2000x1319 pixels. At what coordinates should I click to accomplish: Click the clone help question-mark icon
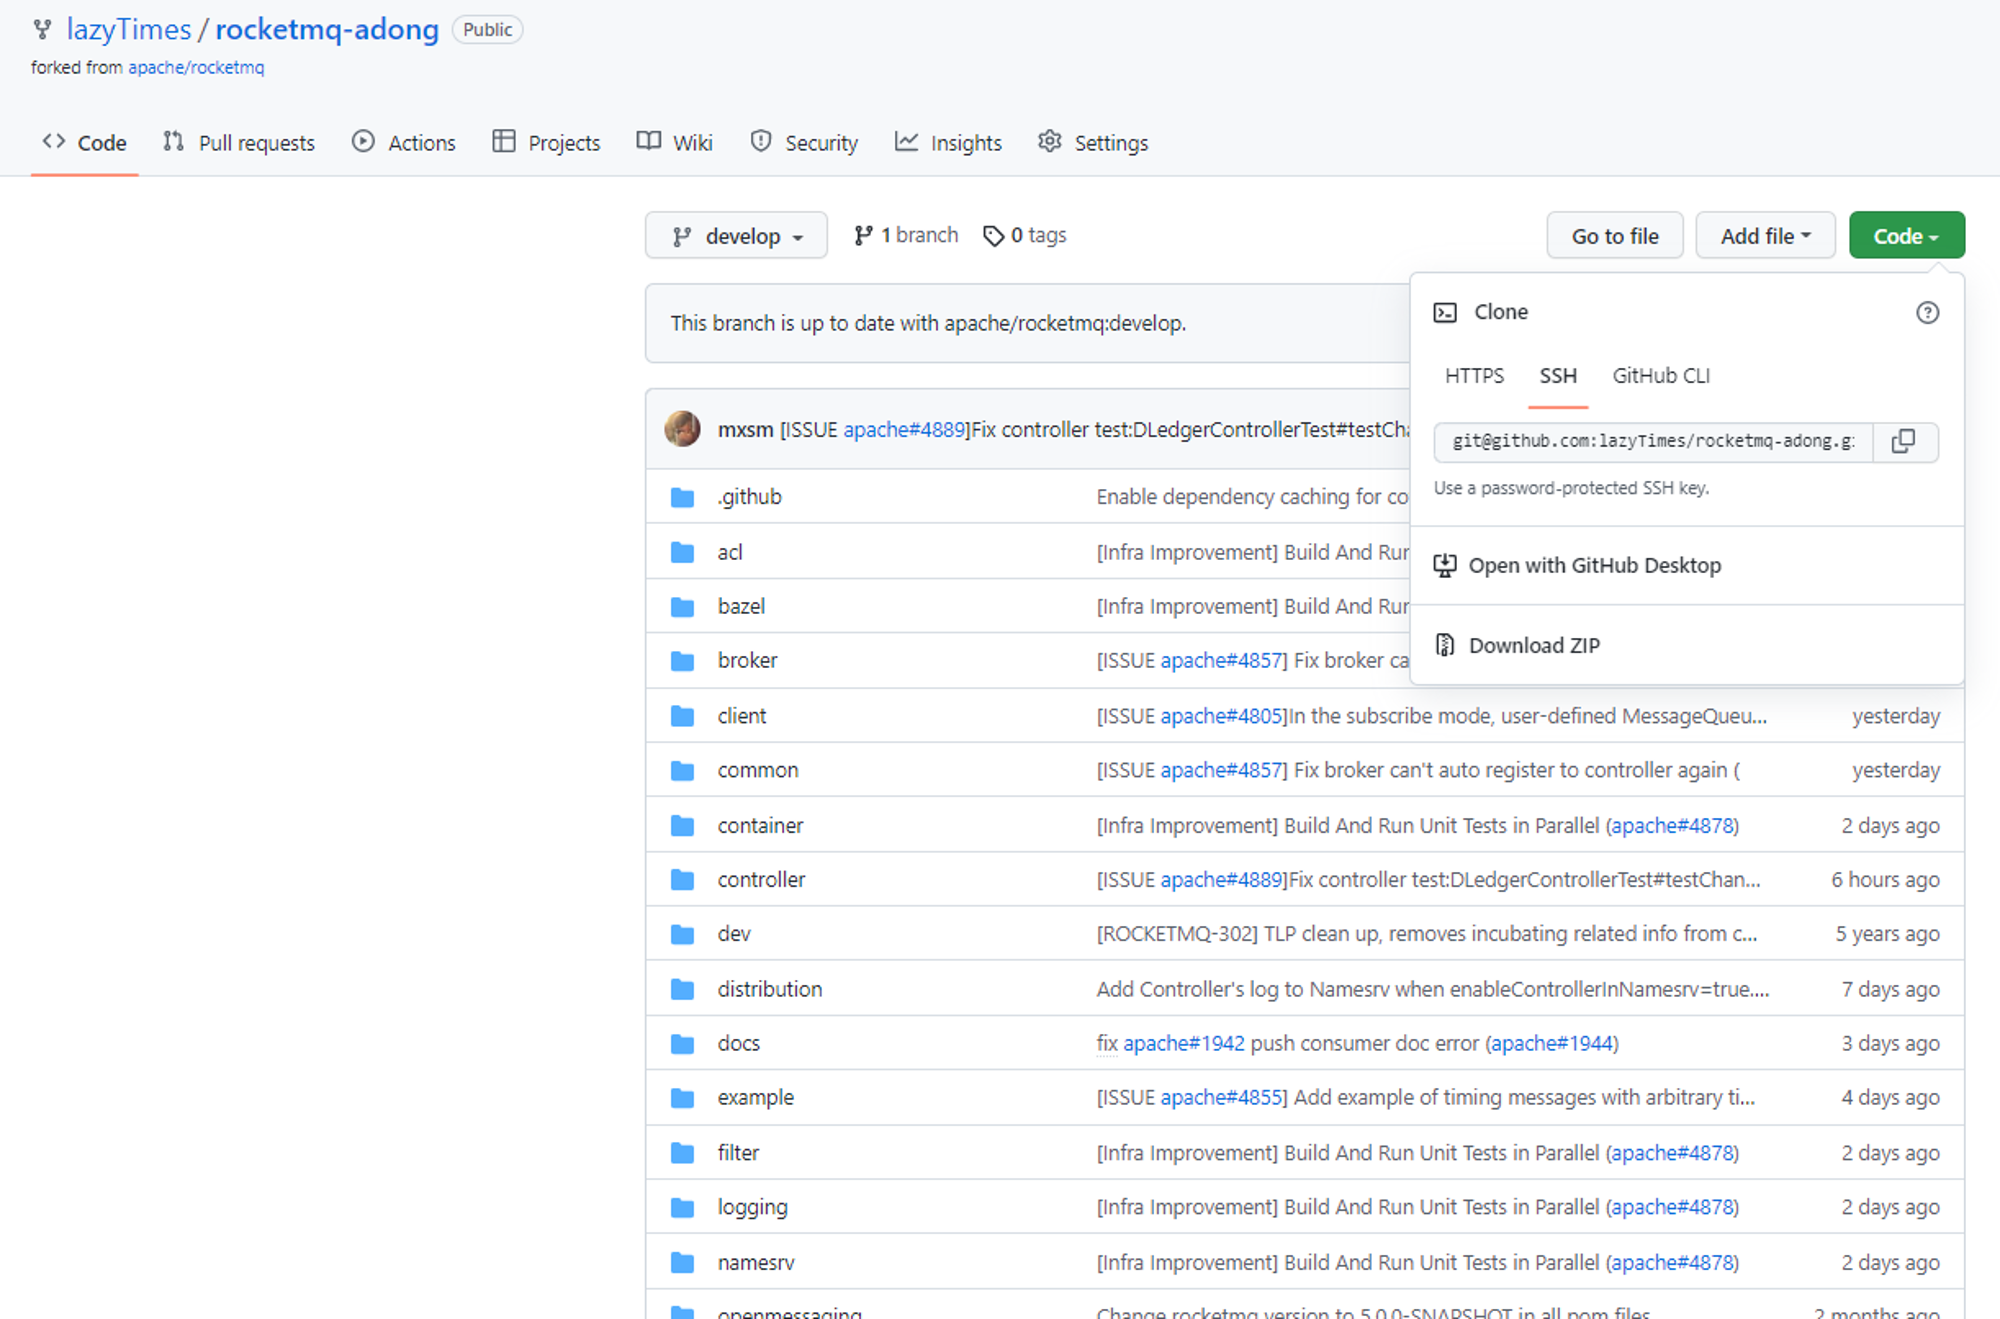click(1927, 313)
